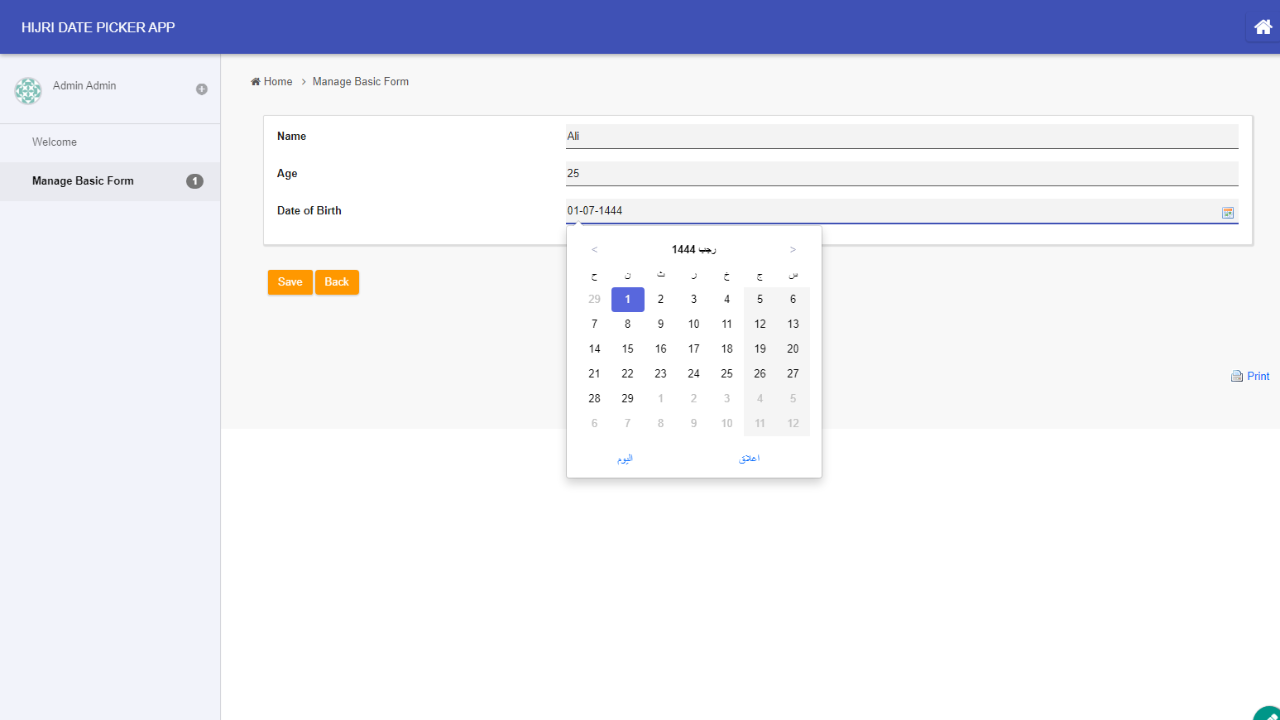The image size is (1280, 720).
Task: Select Manage Basic Form in the sidebar
Action: tap(83, 181)
